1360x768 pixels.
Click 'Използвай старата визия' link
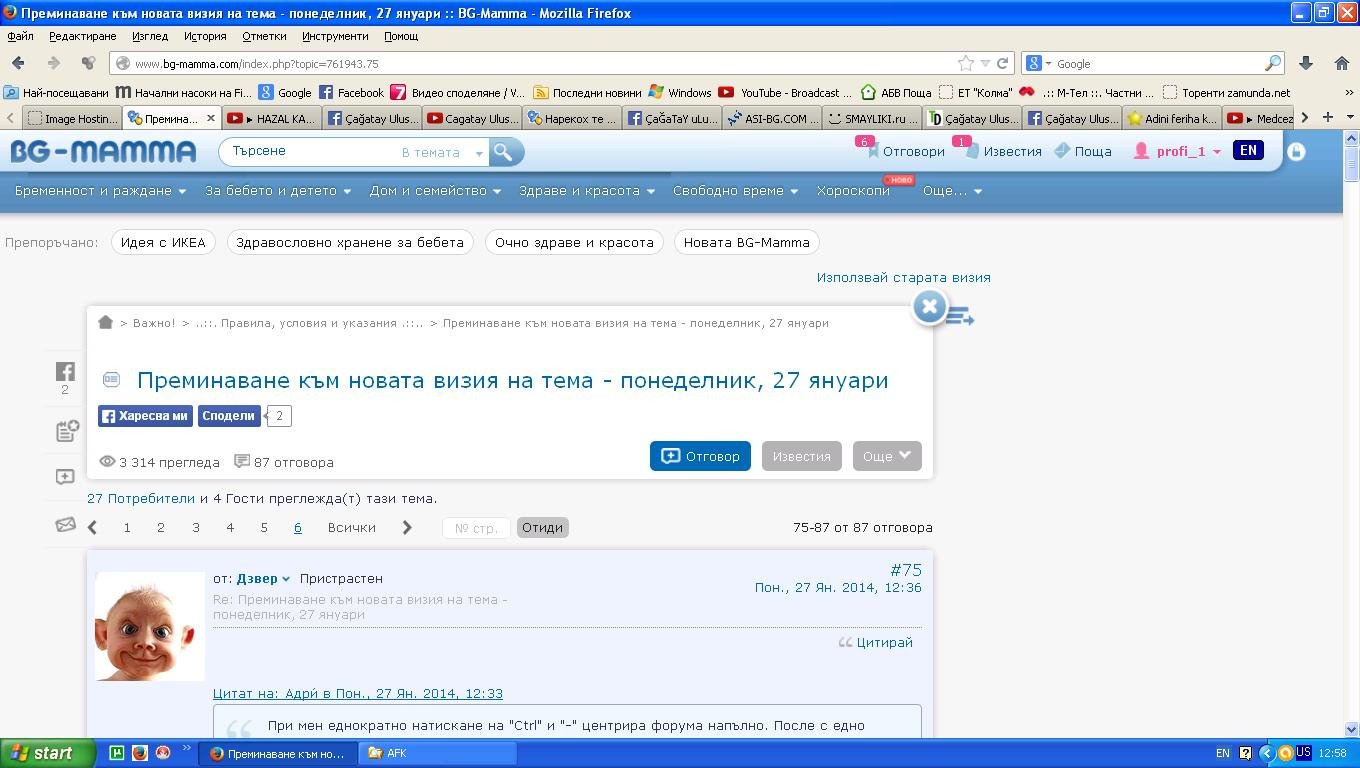point(903,278)
